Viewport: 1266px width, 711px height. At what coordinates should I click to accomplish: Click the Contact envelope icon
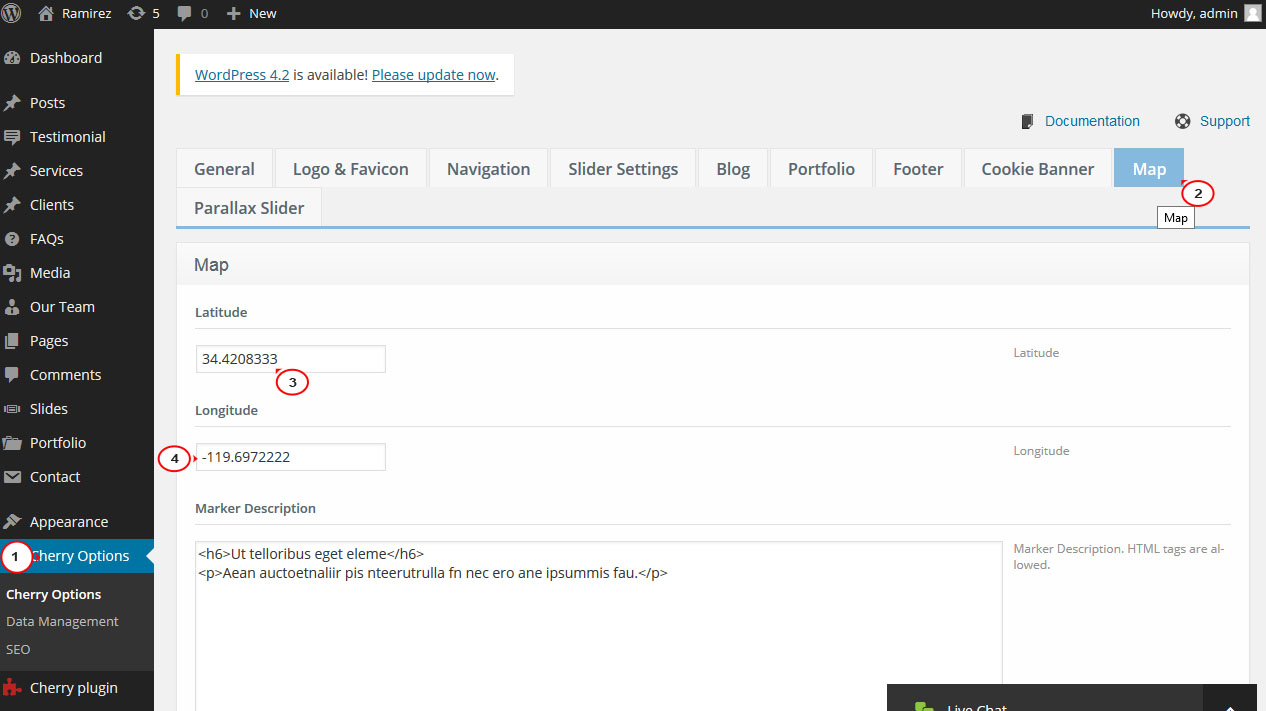click(12, 477)
